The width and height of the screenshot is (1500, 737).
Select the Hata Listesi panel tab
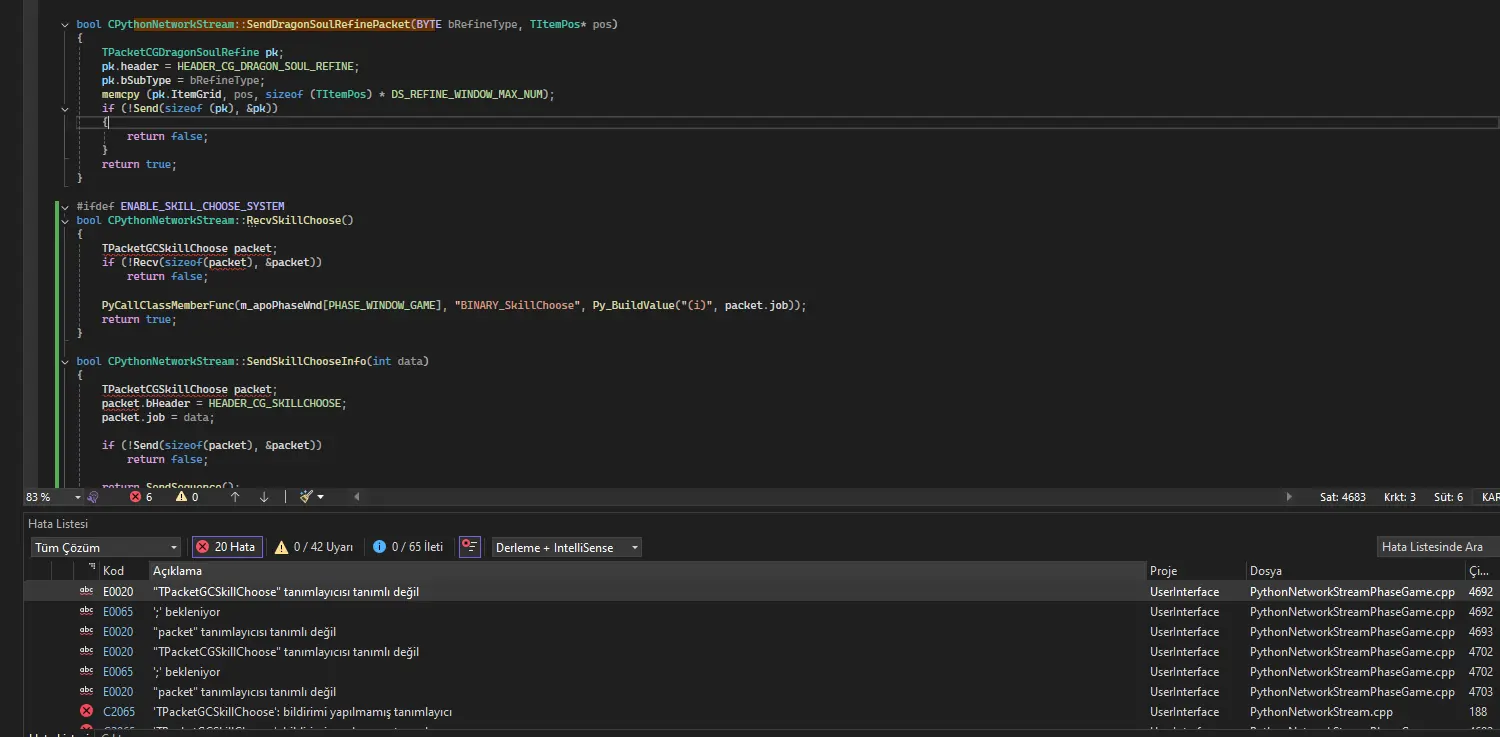point(57,523)
